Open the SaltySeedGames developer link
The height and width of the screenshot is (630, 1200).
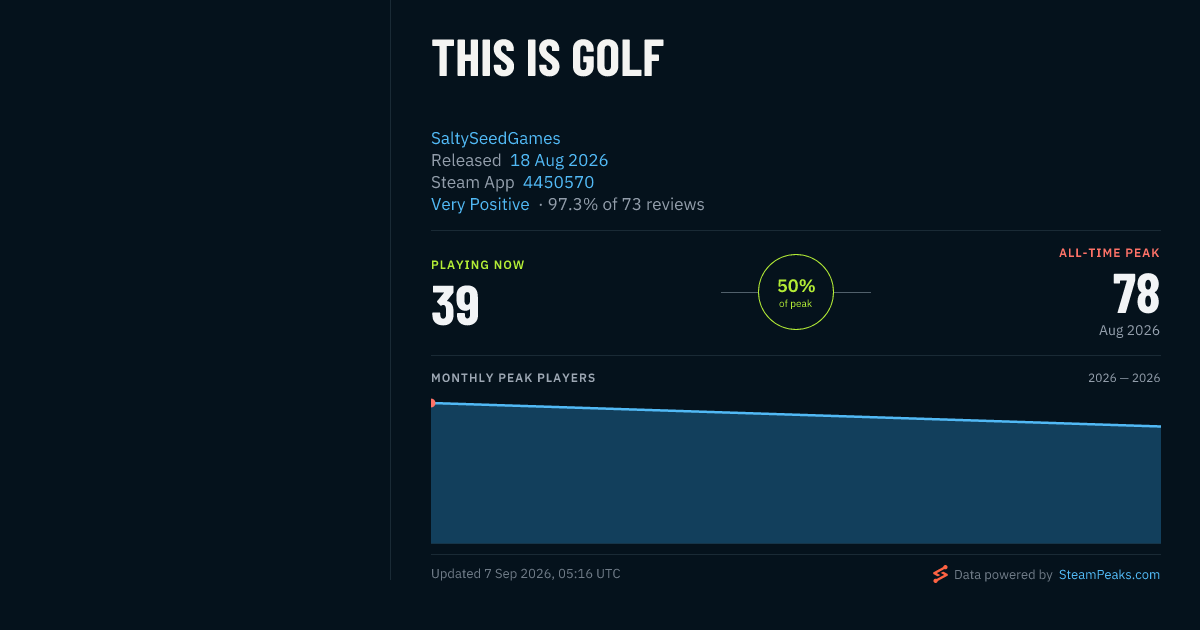(x=496, y=138)
